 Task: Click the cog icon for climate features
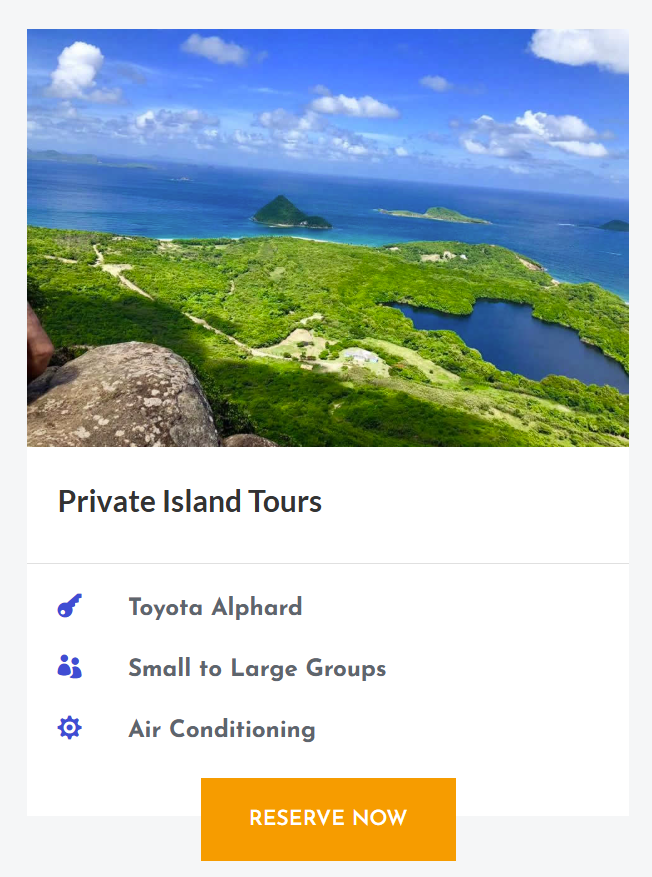(68, 728)
